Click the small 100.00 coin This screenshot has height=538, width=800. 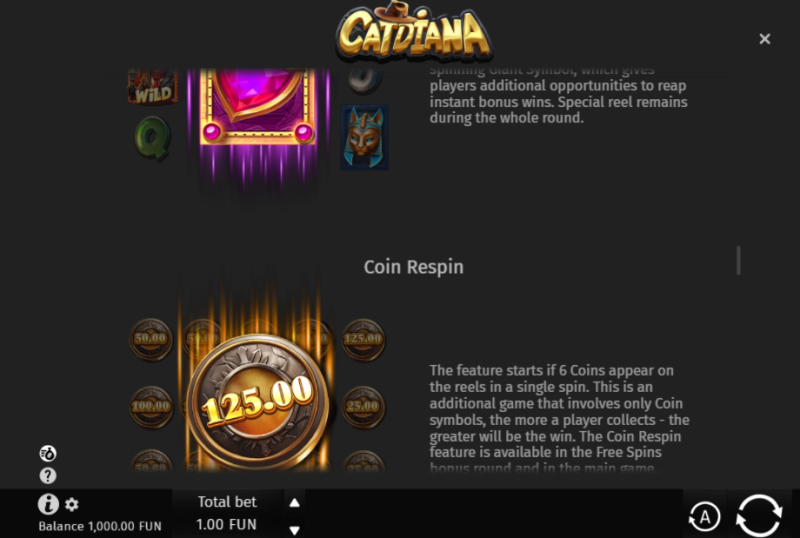(x=151, y=407)
